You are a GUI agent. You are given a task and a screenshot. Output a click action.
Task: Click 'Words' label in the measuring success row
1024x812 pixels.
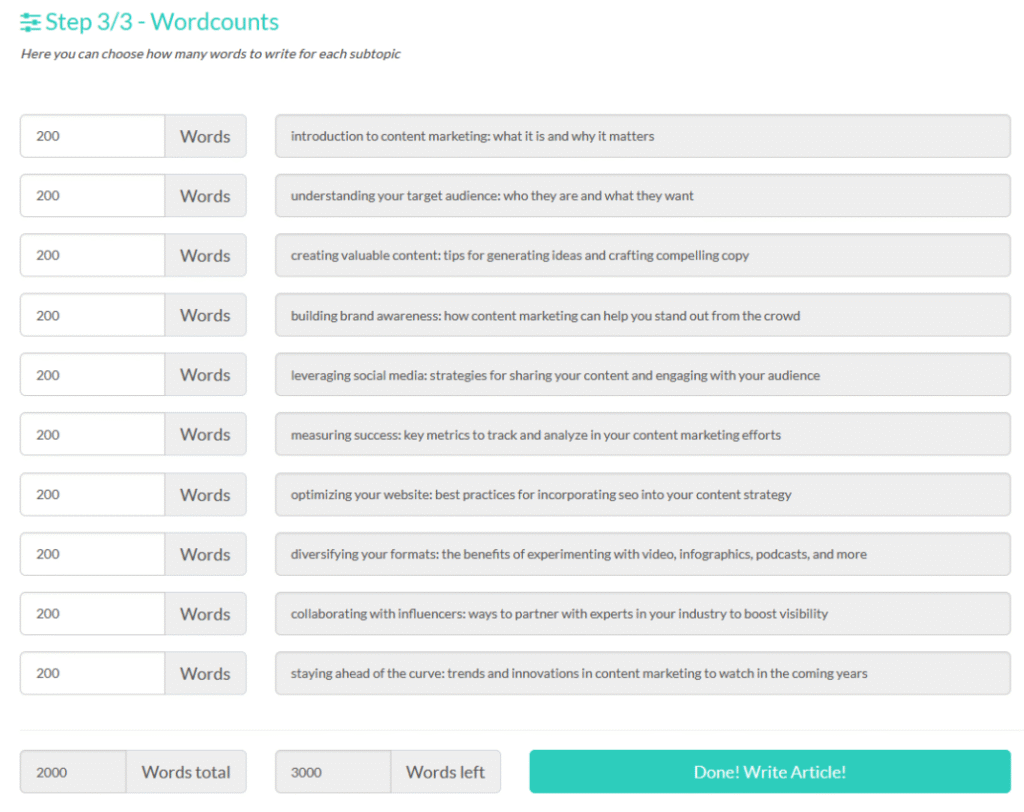[205, 434]
